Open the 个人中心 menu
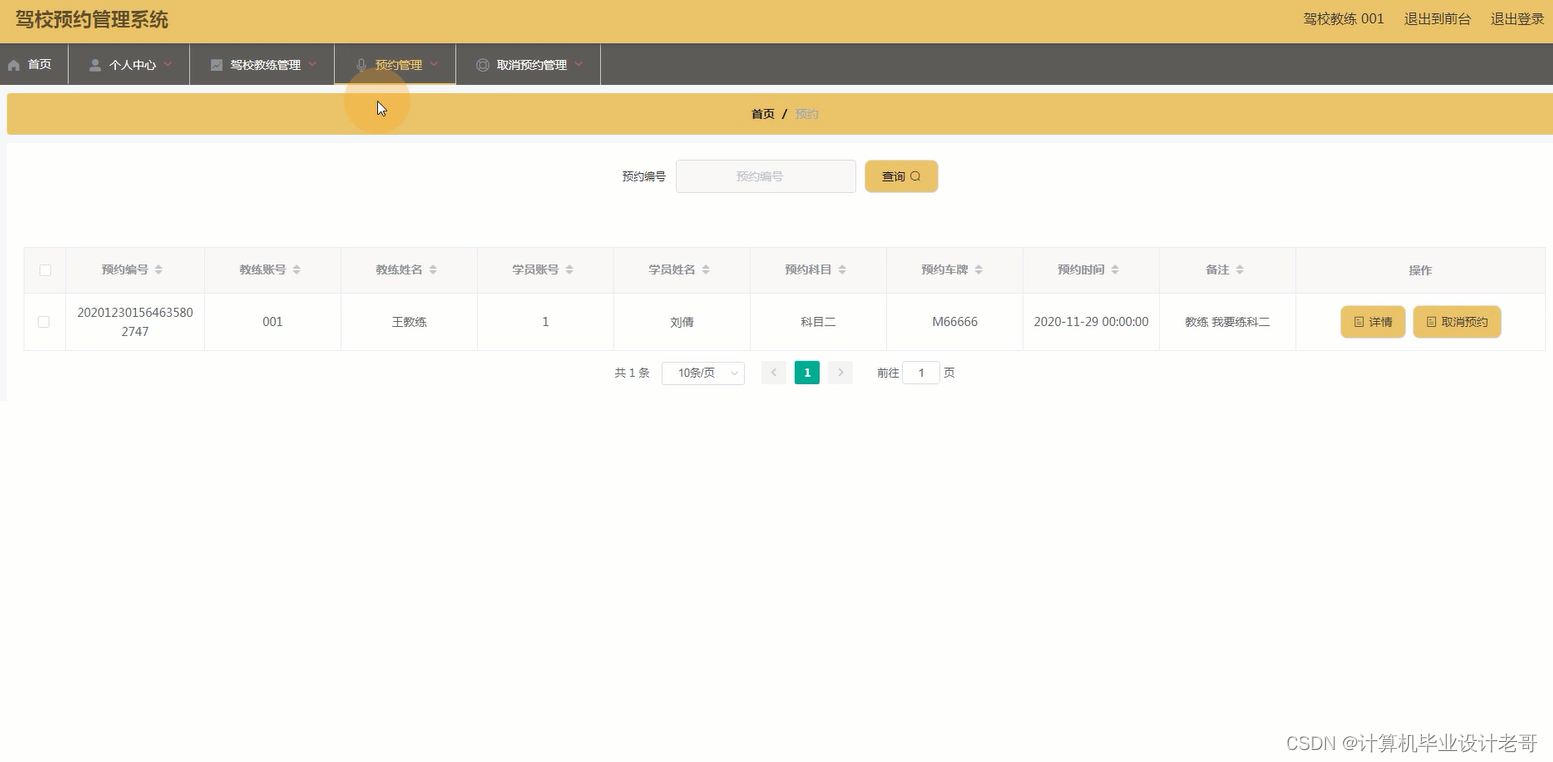 coord(129,64)
